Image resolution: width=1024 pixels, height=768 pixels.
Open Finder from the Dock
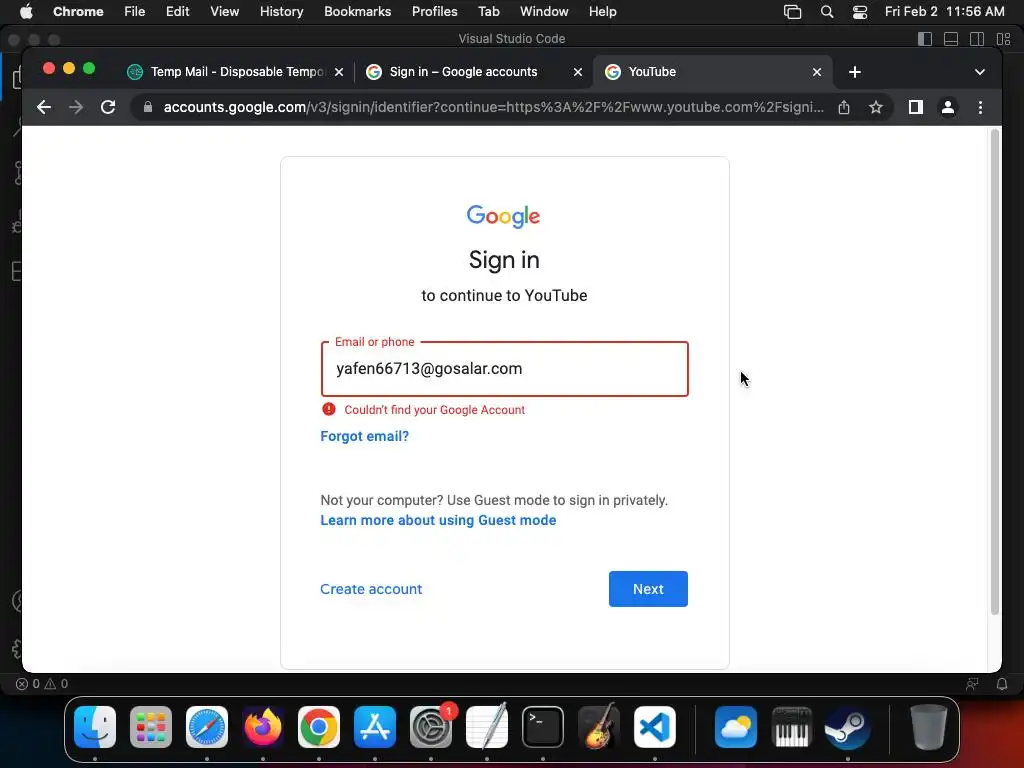(95, 727)
